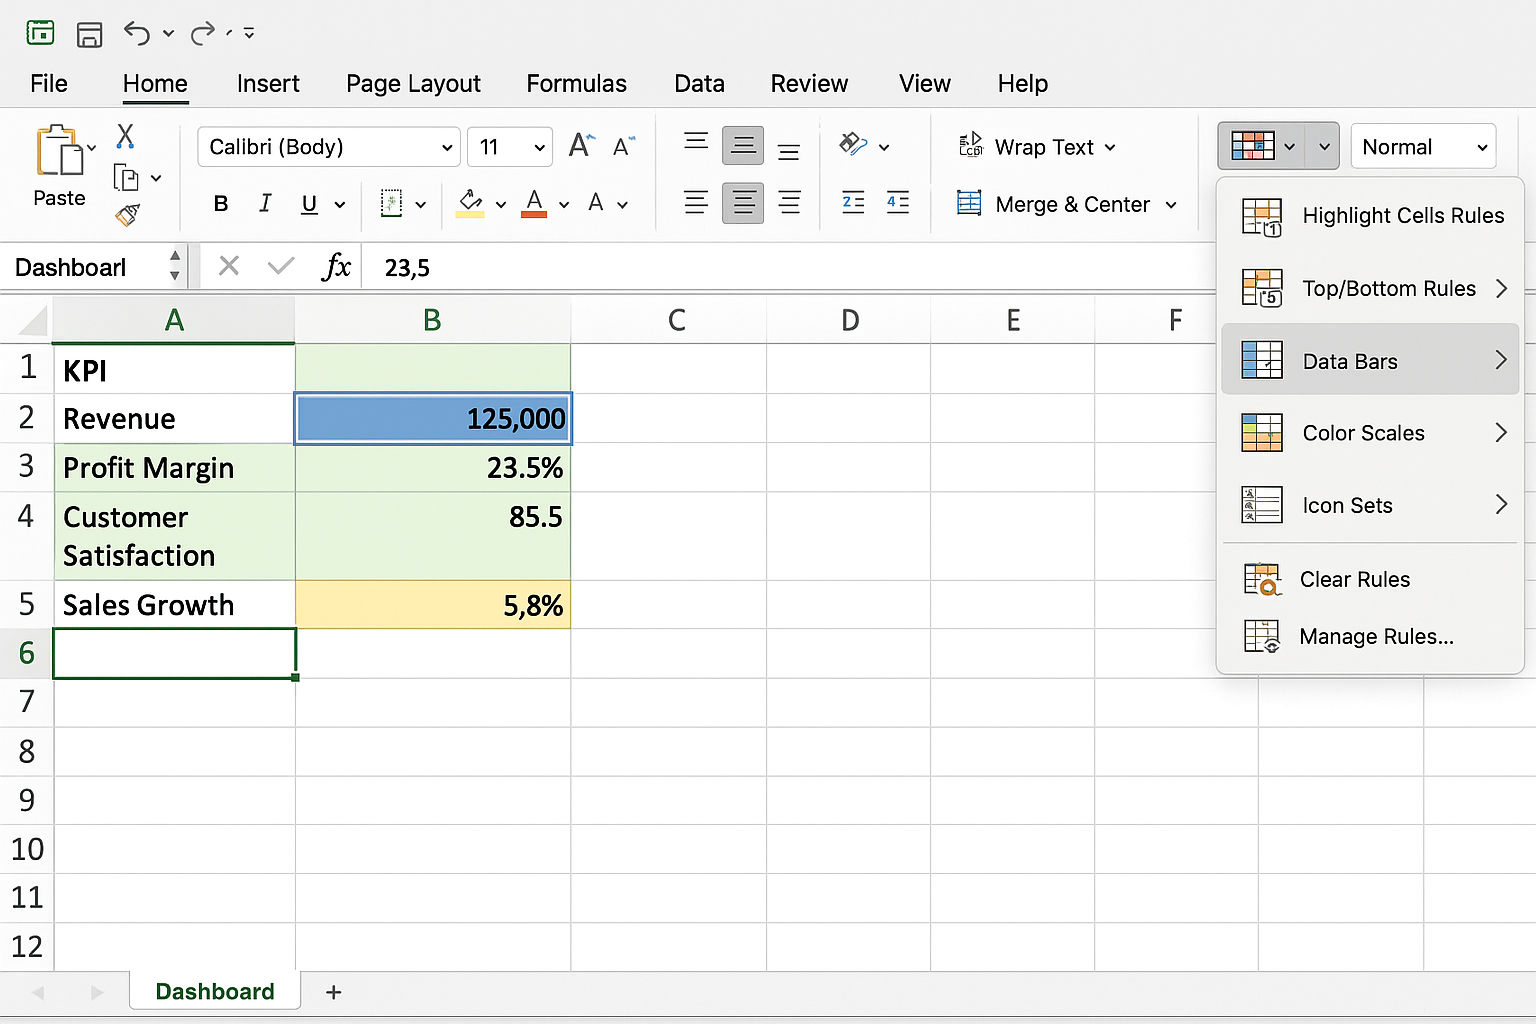Open the underline style dropdown arrow
1536x1024 pixels.
pos(340,205)
